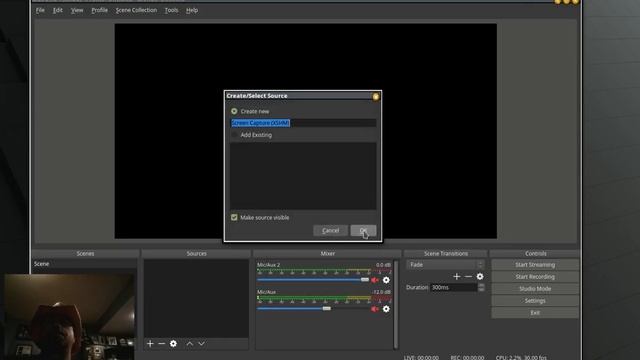Open the Edit menu
This screenshot has width=640, height=360.
tap(58, 10)
